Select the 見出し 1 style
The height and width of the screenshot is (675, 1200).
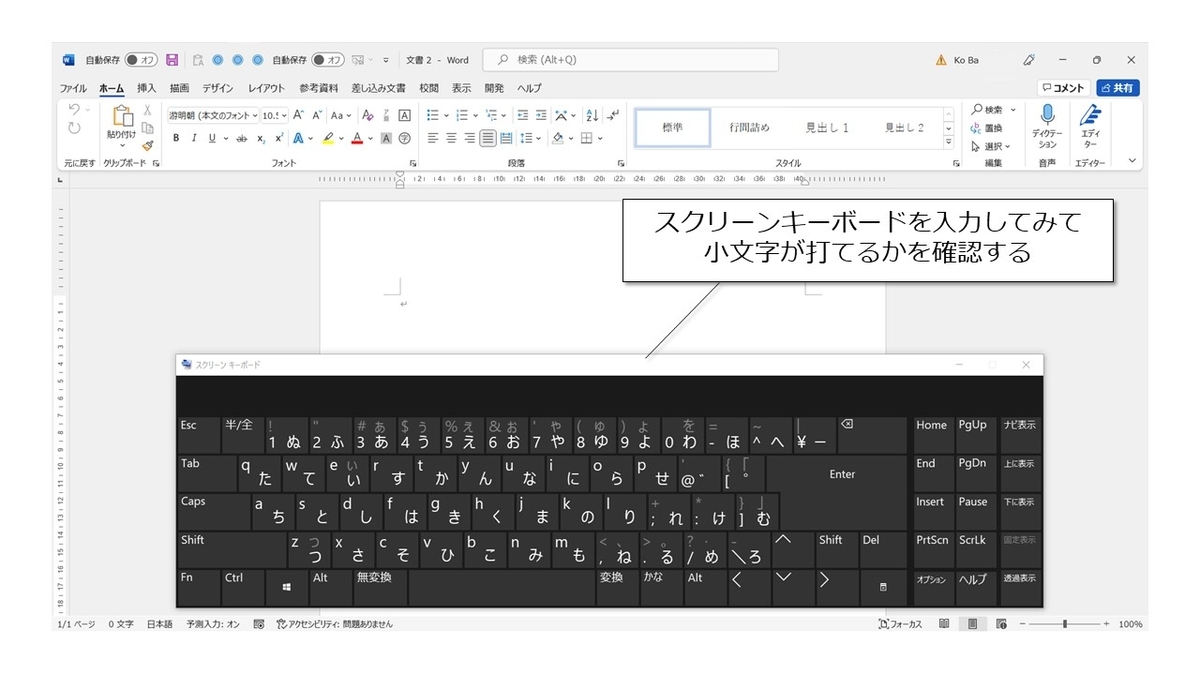tap(827, 128)
